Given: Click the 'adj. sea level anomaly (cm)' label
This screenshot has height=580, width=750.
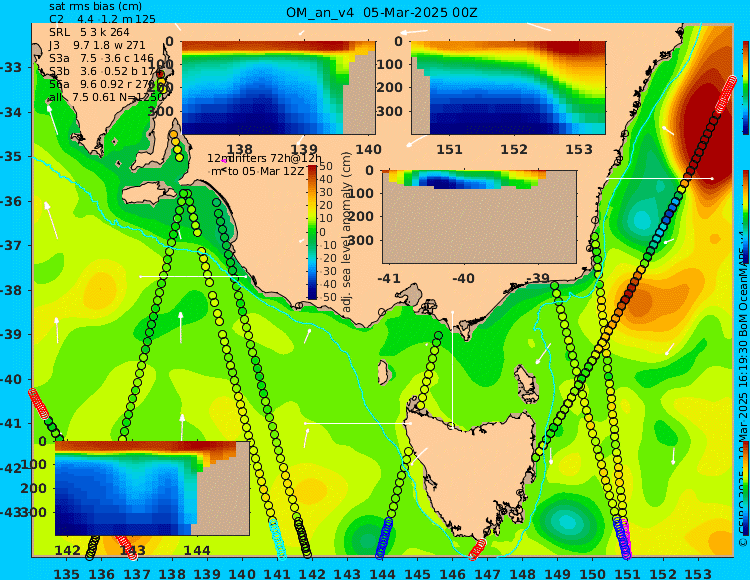Looking at the screenshot, I should click(x=347, y=232).
